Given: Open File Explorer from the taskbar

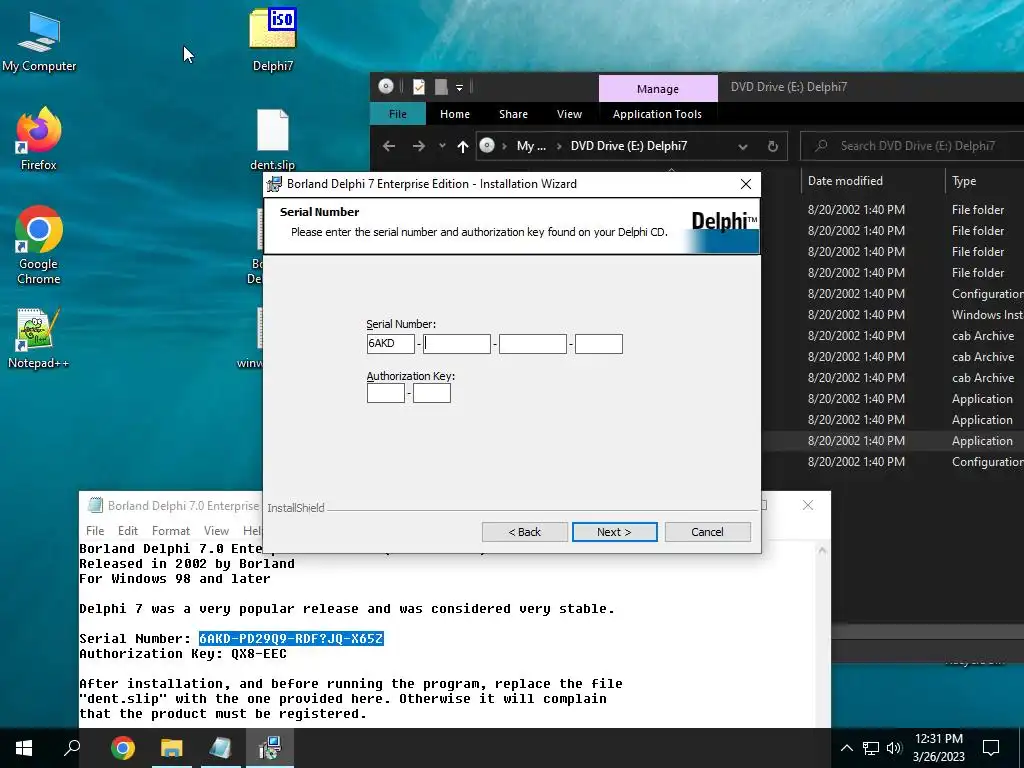Looking at the screenshot, I should point(171,748).
